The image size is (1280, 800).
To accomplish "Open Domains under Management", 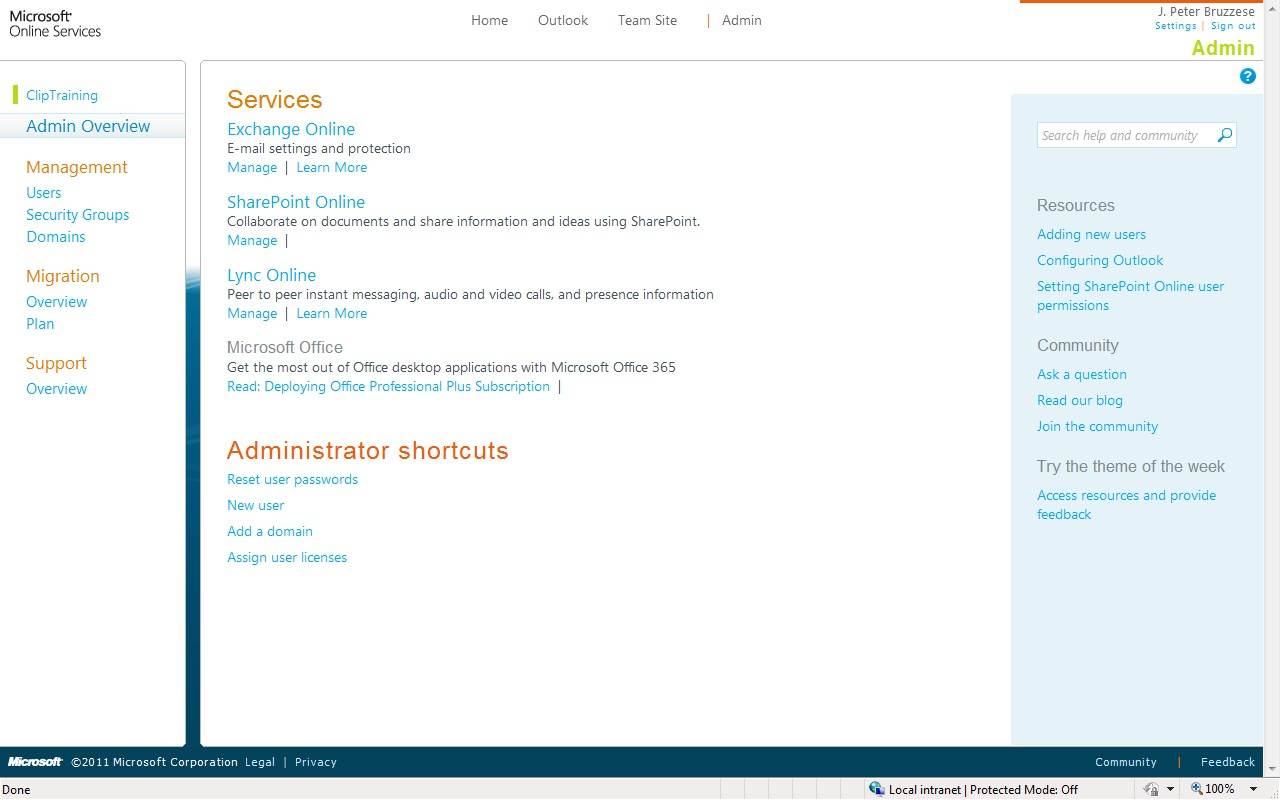I will click(55, 237).
